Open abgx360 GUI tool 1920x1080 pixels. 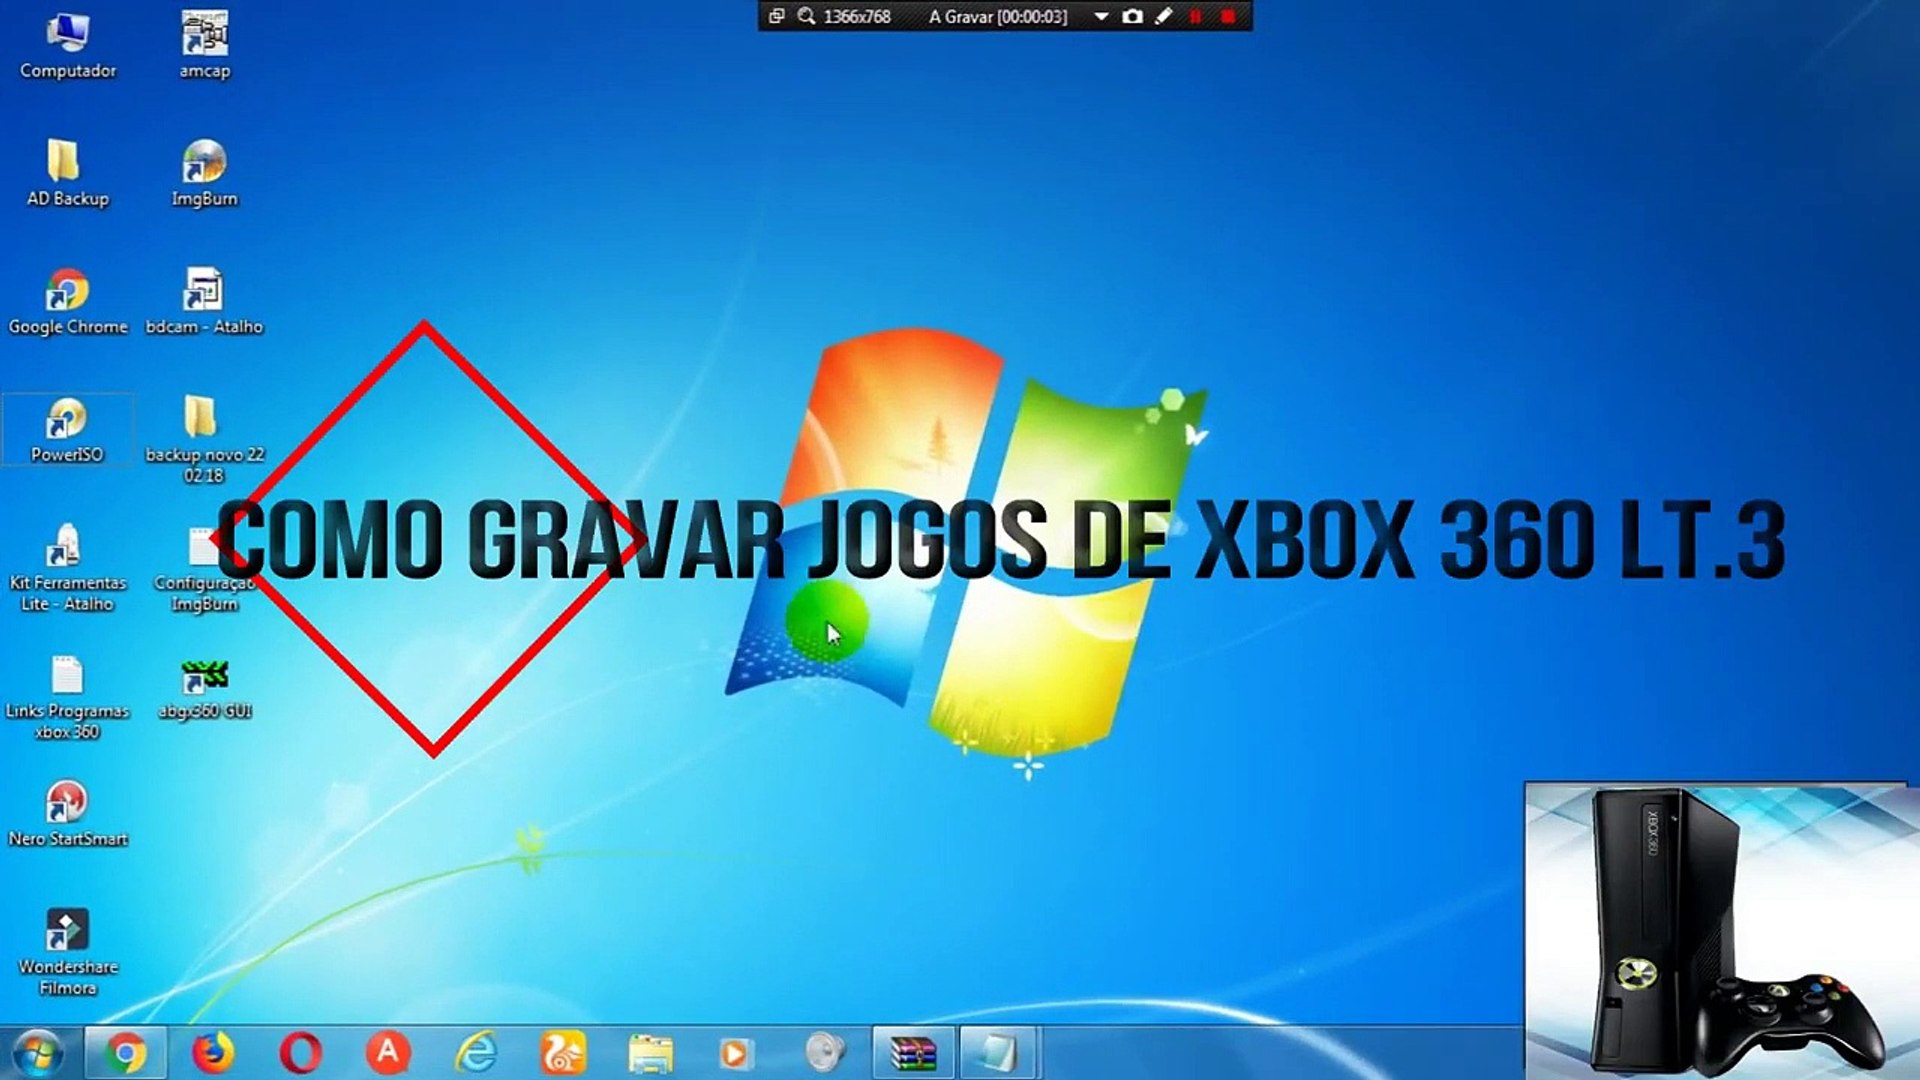point(204,676)
